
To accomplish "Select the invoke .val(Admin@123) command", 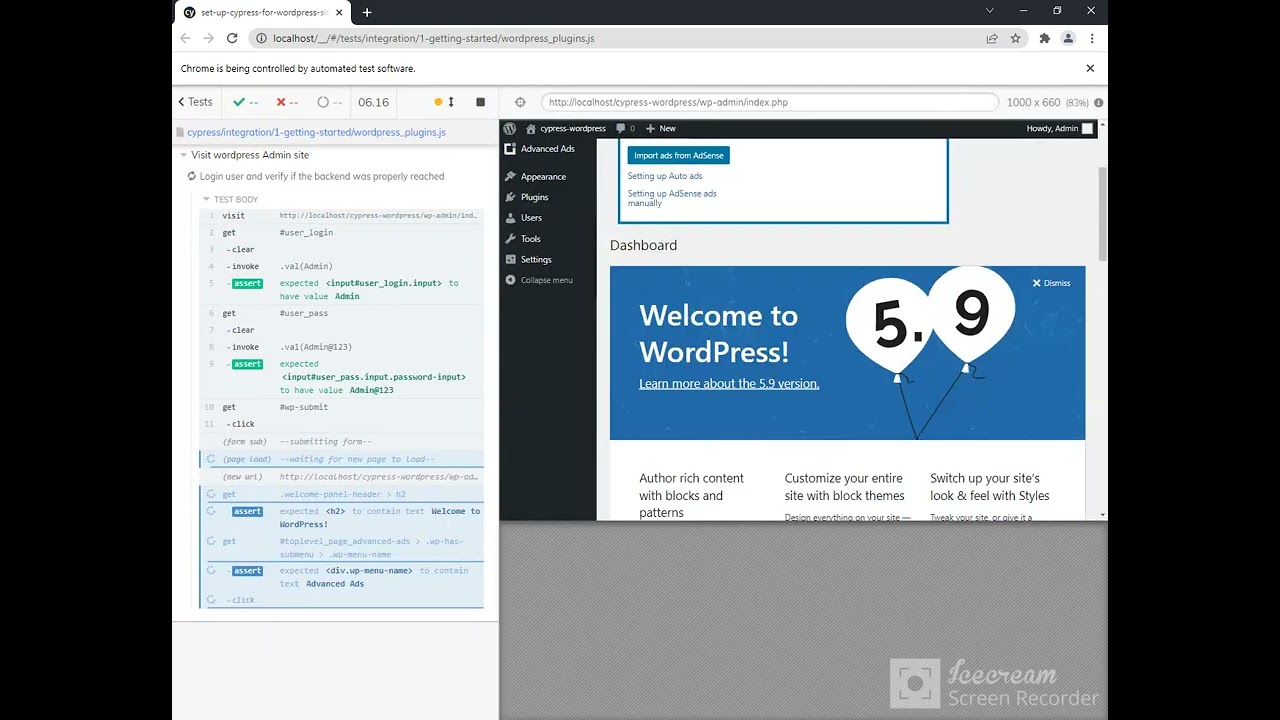I will [341, 347].
